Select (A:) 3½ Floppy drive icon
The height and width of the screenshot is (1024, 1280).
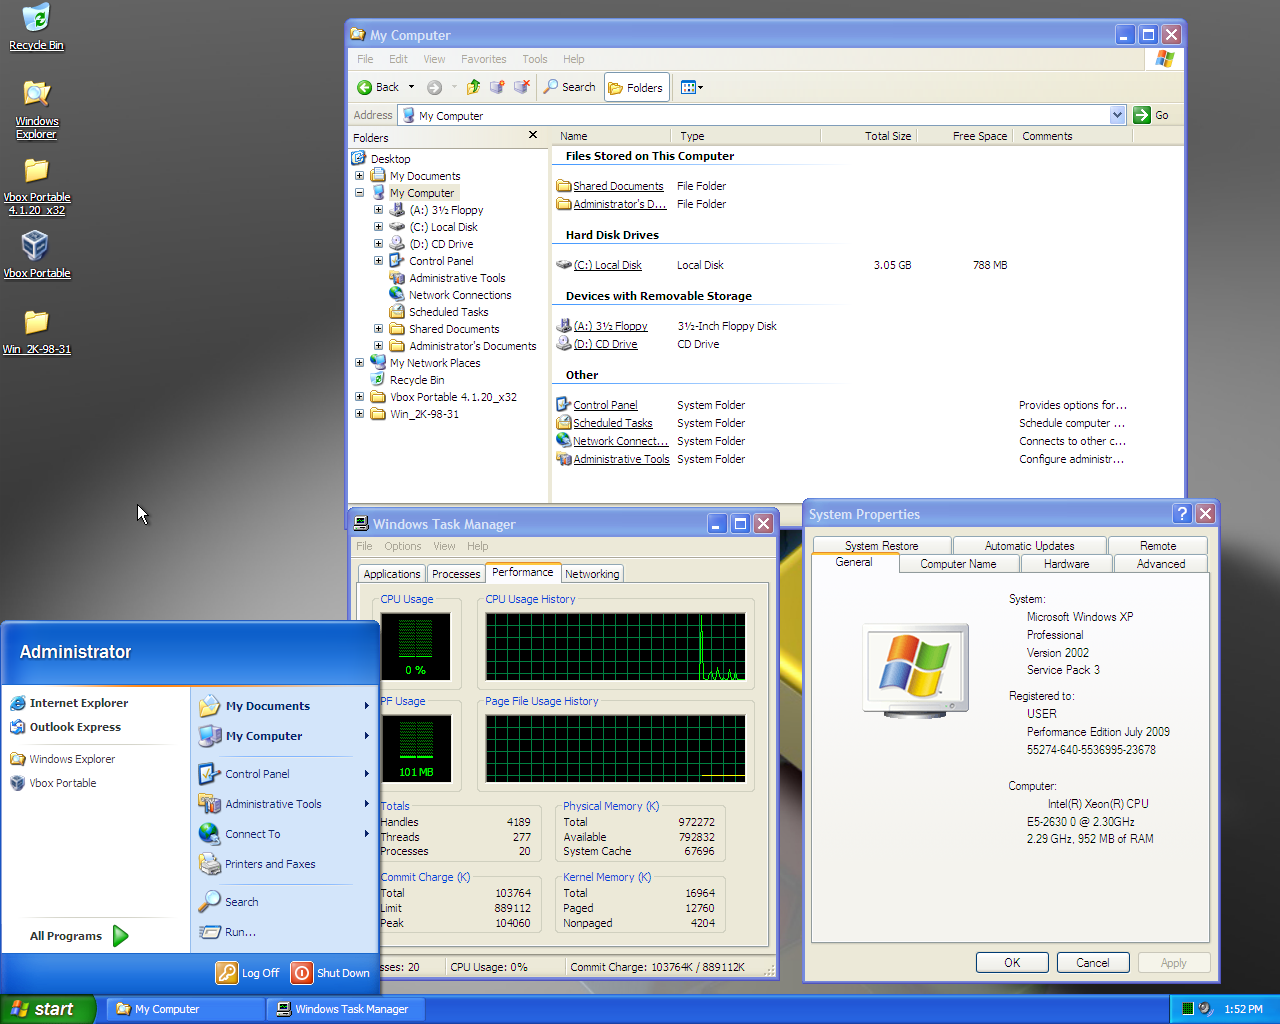coord(564,326)
